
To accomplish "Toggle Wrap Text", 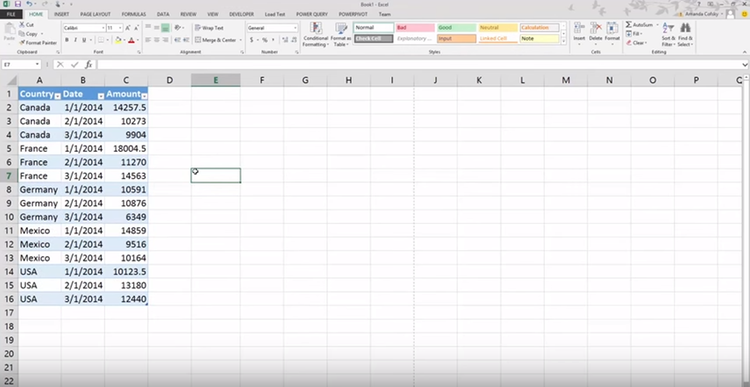I will (x=210, y=28).
